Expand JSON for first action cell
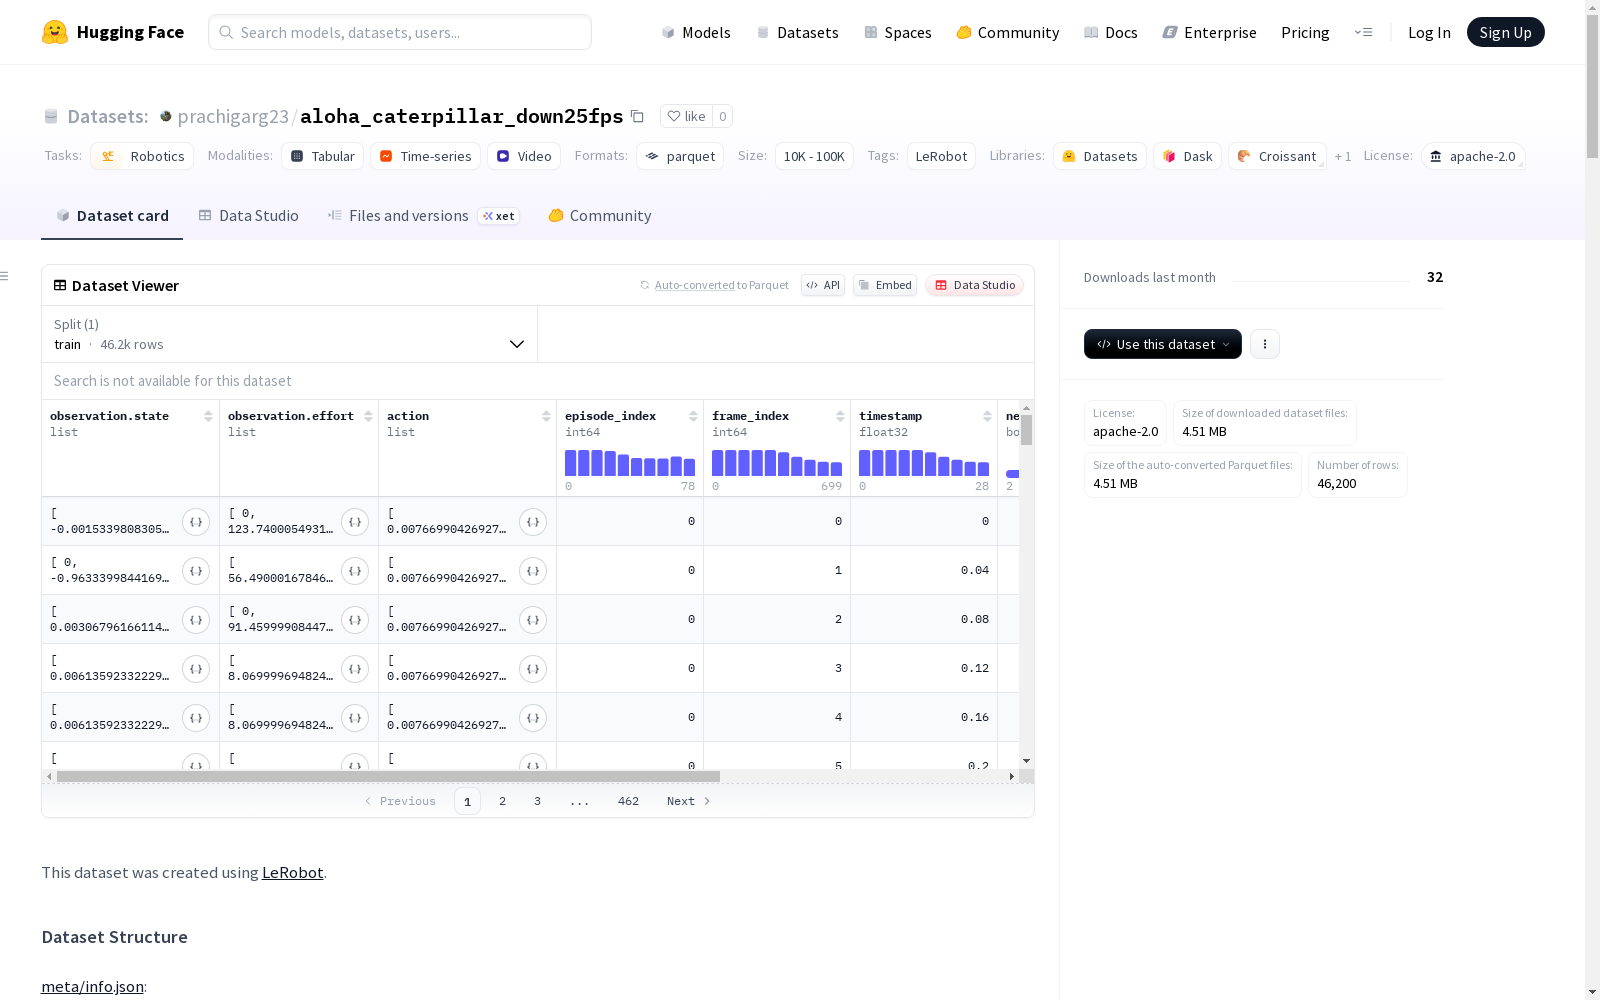This screenshot has height=1000, width=1600. coord(533,521)
